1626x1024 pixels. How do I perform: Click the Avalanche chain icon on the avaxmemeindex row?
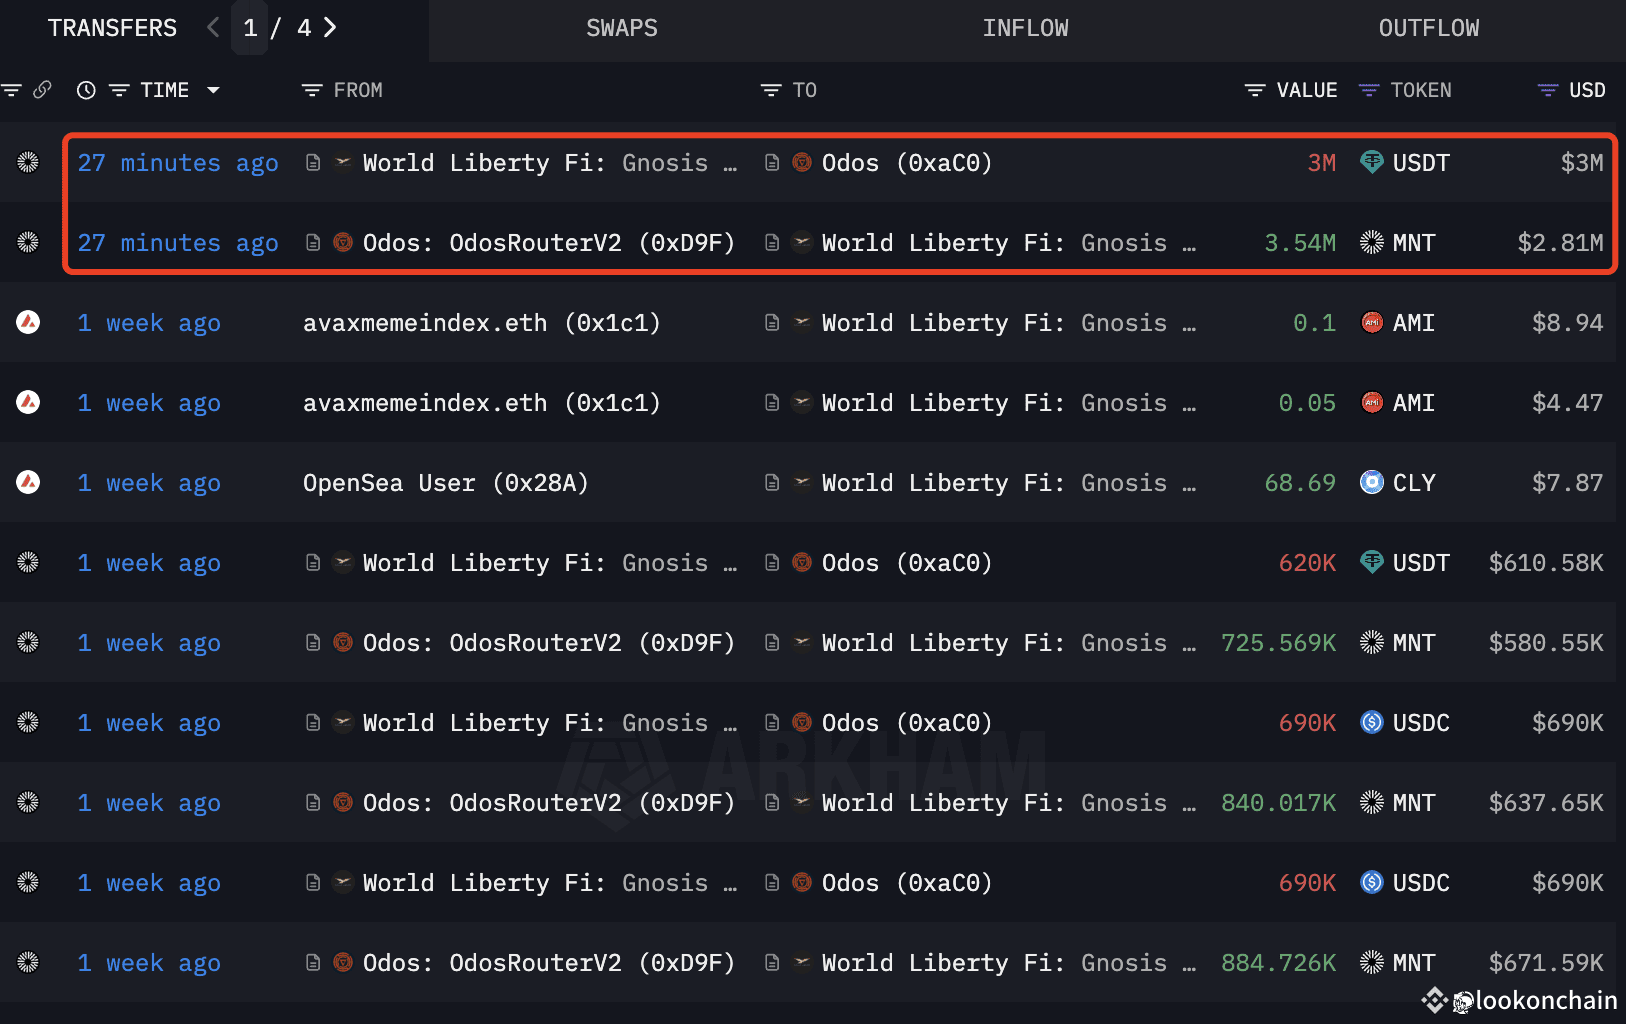28,323
